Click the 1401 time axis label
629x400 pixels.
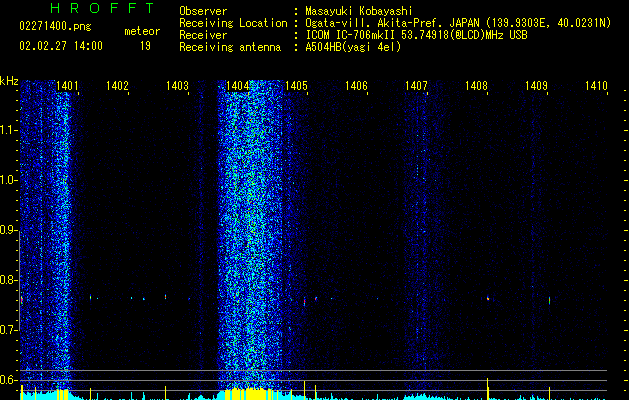pyautogui.click(x=67, y=86)
